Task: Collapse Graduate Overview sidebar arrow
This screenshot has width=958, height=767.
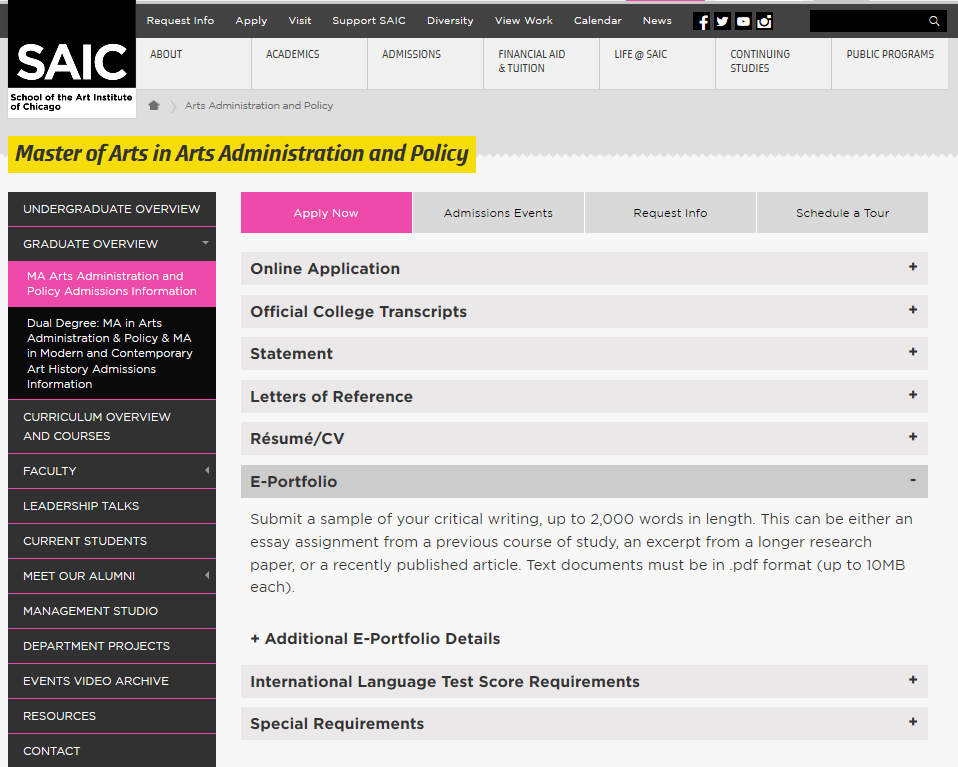Action: pyautogui.click(x=206, y=243)
